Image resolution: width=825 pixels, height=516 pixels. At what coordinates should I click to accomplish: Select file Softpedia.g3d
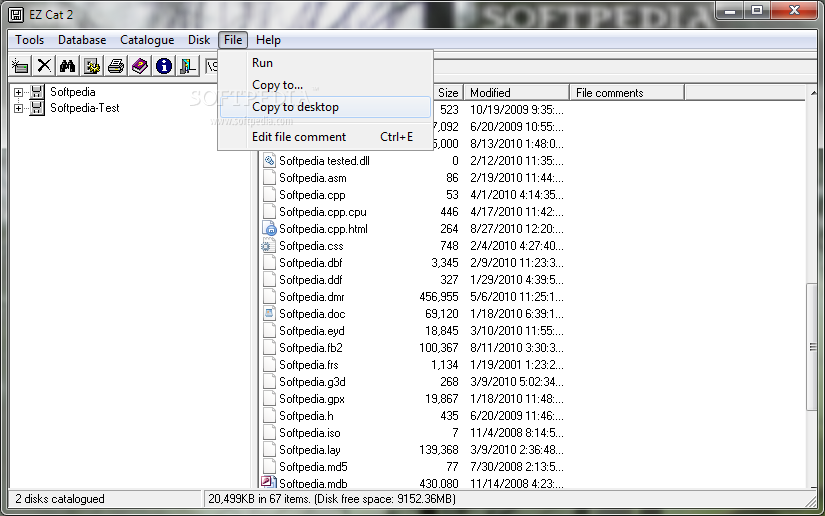click(312, 381)
